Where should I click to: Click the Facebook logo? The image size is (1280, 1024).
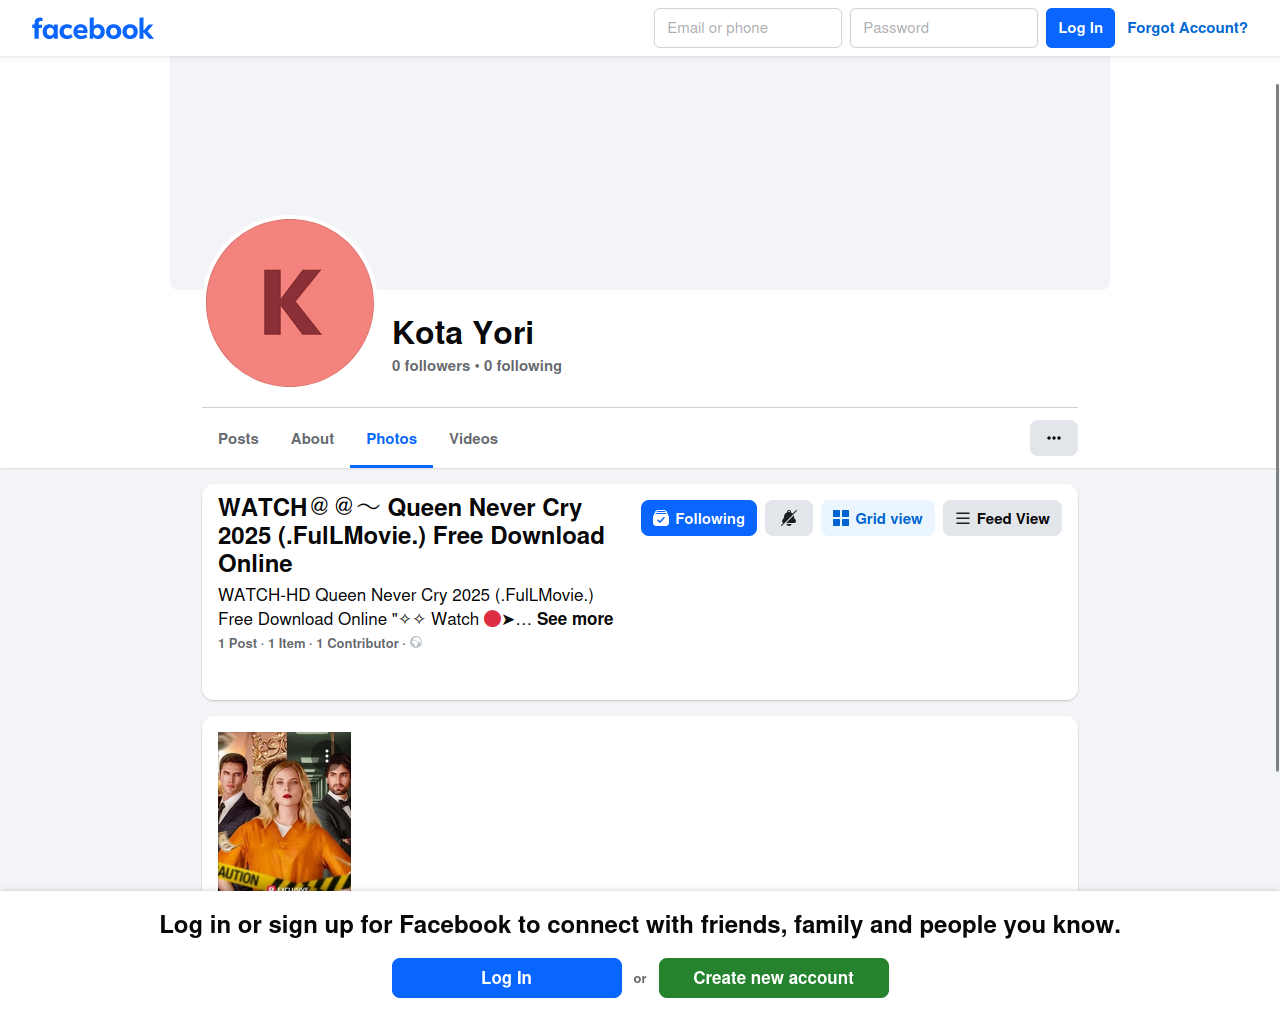pos(92,29)
